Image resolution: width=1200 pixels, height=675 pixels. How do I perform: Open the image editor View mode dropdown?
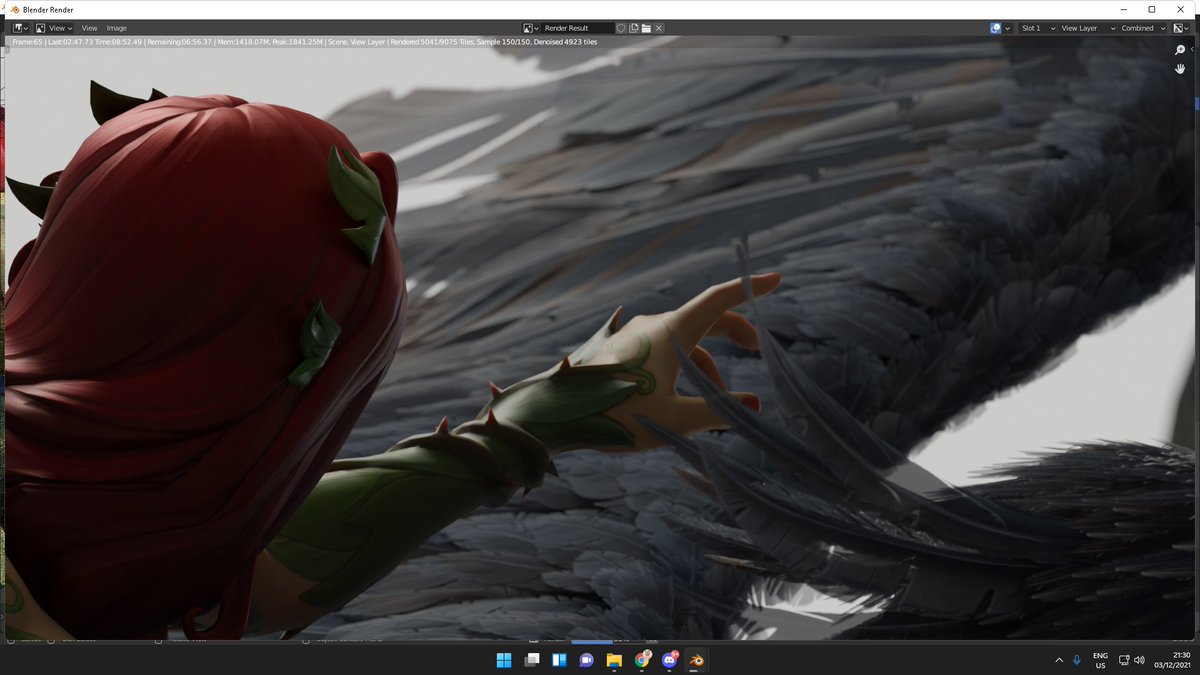tap(54, 28)
